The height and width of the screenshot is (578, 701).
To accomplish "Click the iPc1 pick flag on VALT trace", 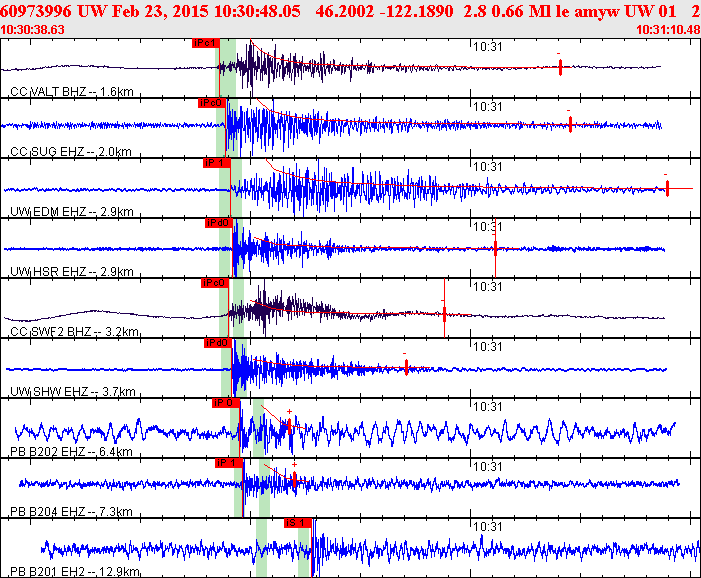I will 206,43.
